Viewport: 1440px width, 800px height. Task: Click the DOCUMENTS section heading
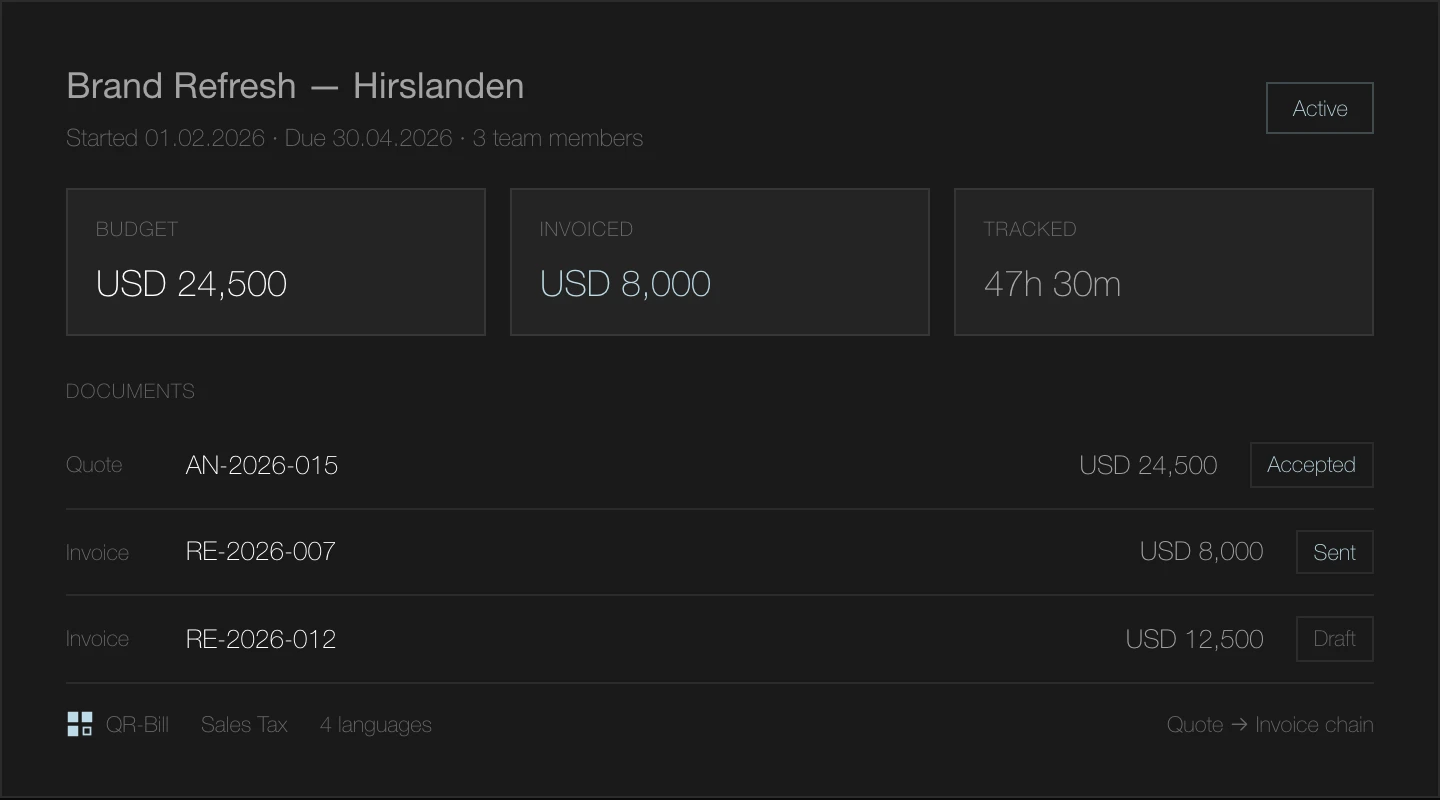click(130, 392)
